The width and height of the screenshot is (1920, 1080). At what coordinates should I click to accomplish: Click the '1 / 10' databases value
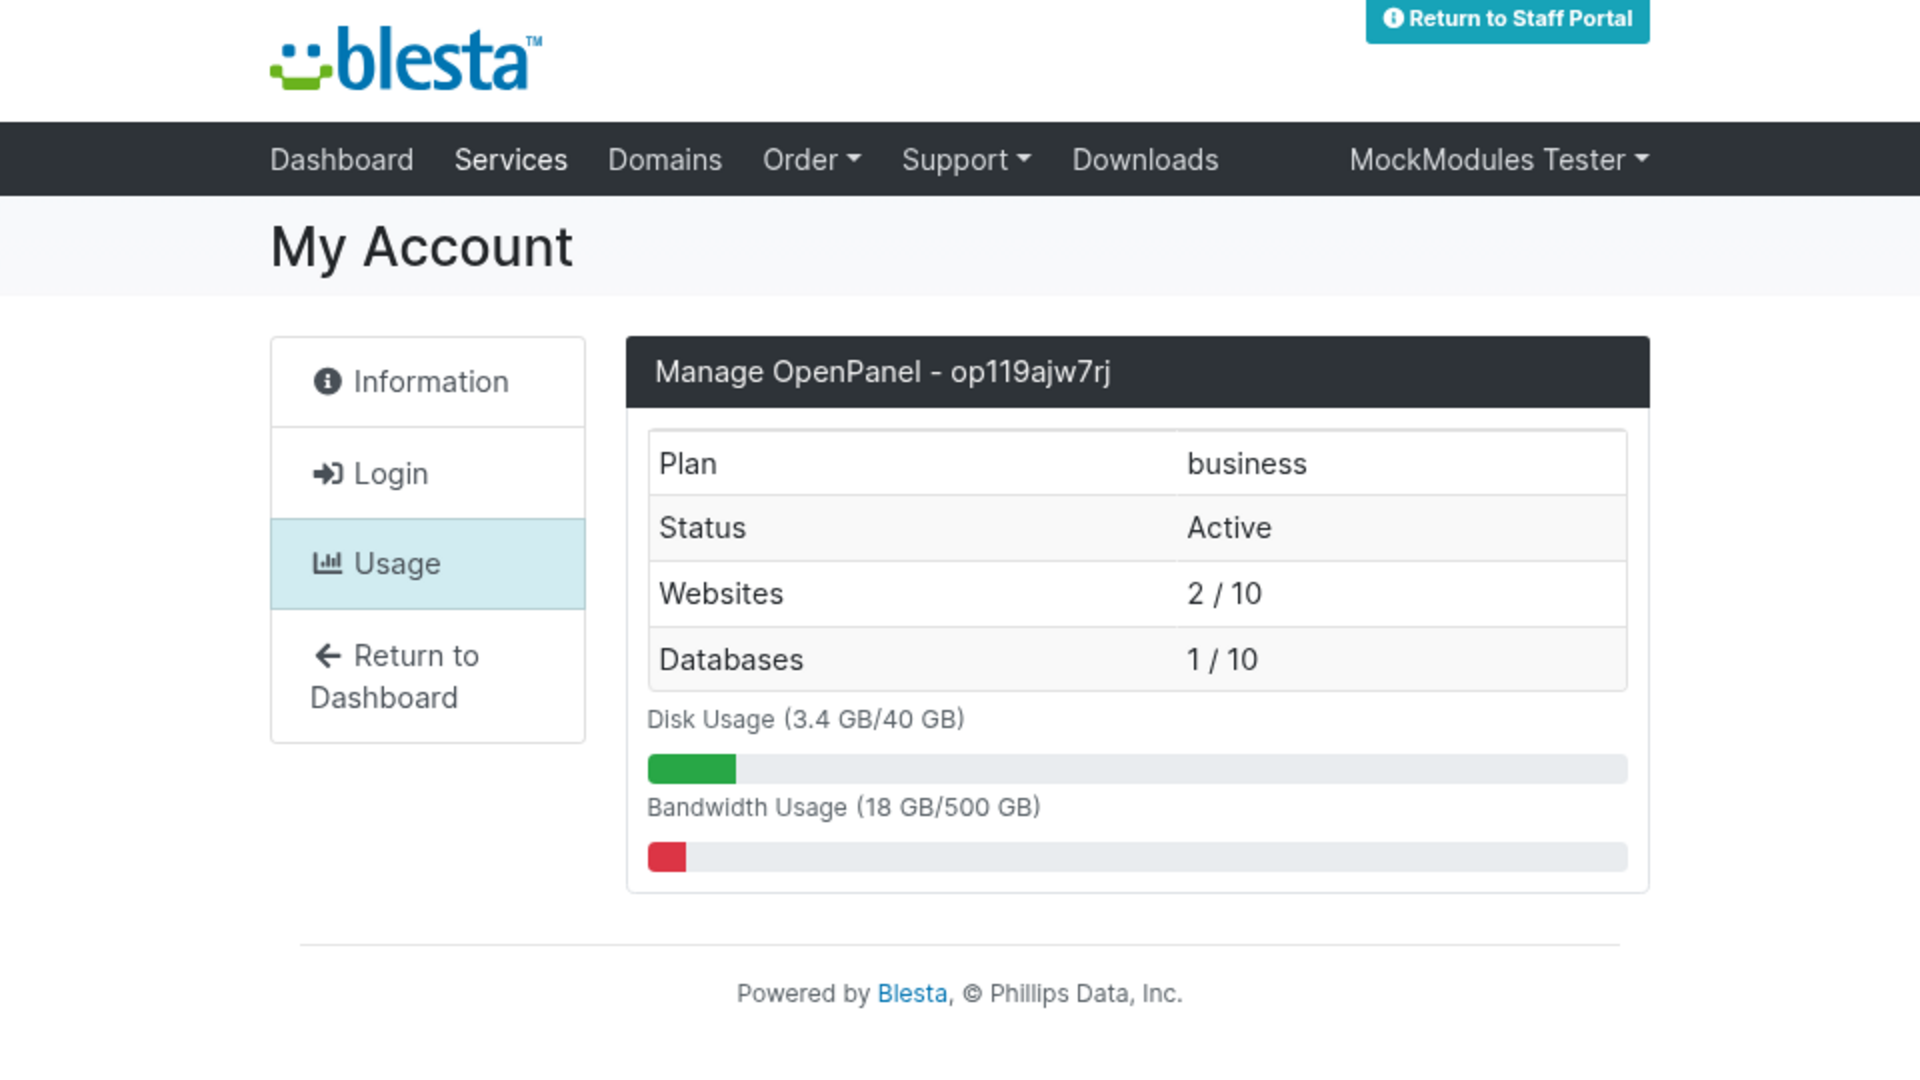point(1222,660)
